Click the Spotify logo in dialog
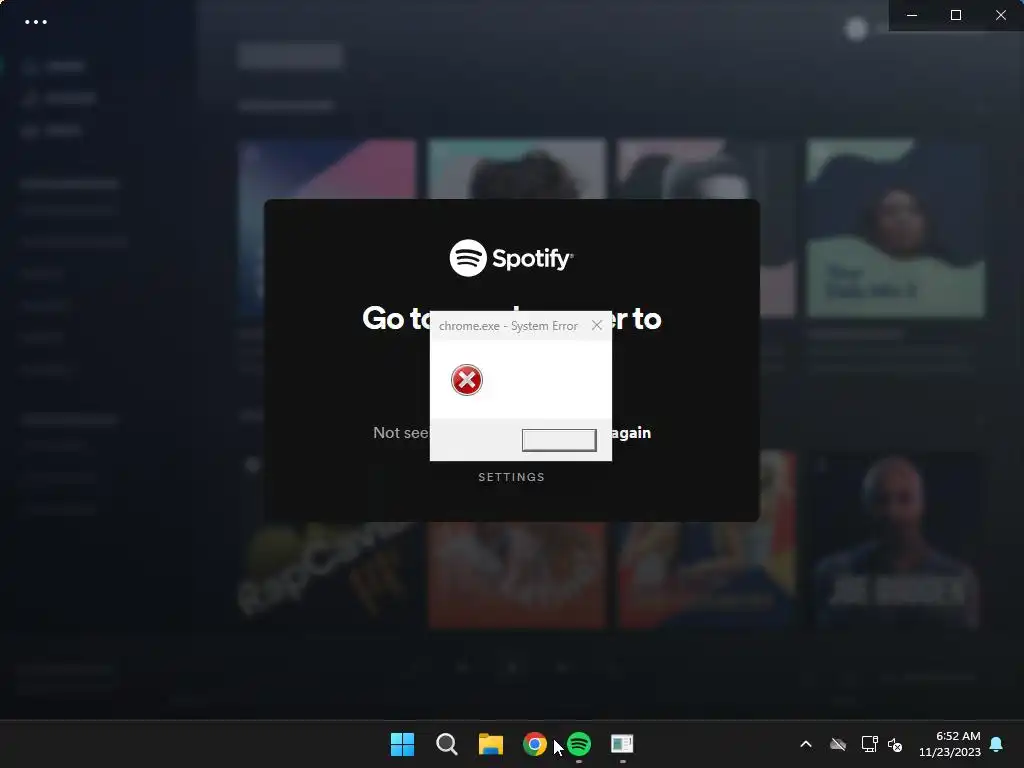 click(511, 258)
